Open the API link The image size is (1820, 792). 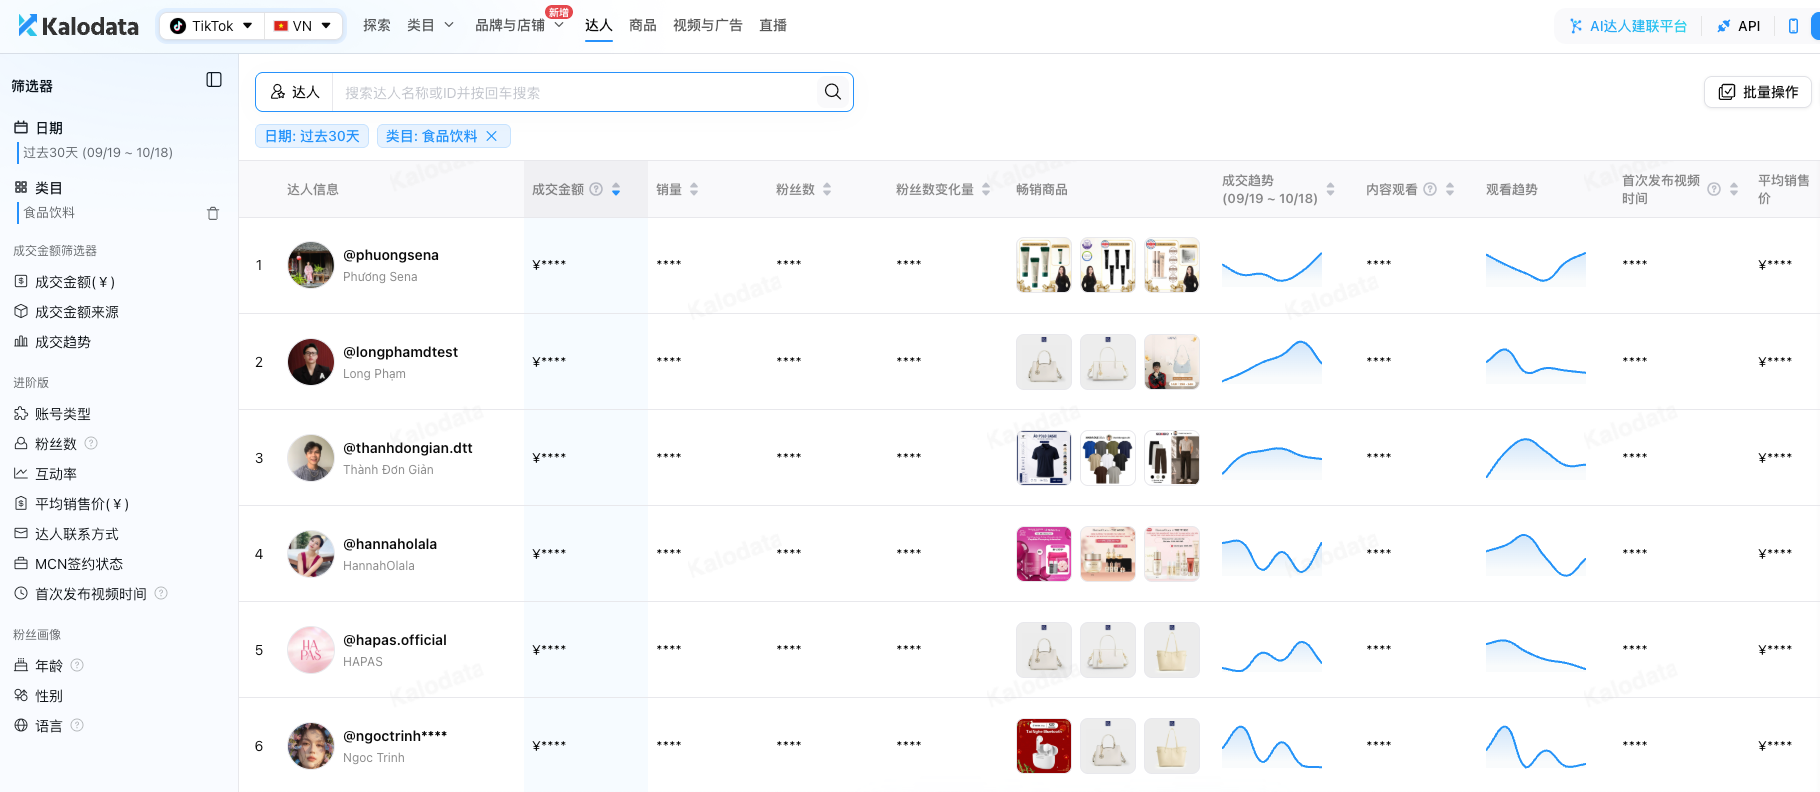(x=1739, y=26)
